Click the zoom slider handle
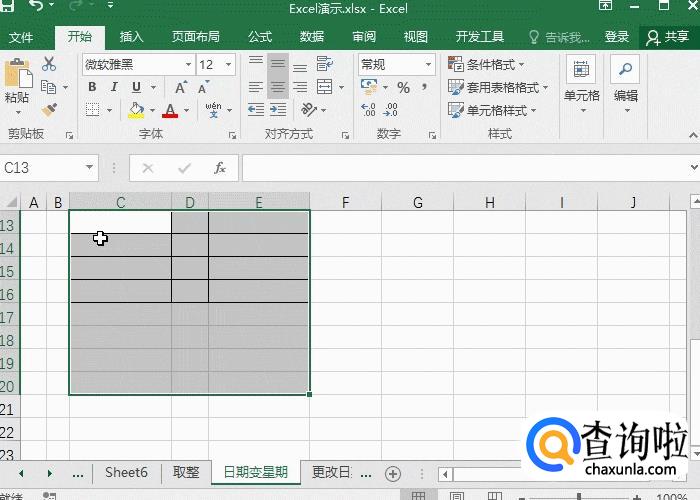The width and height of the screenshot is (700, 500). coord(579,496)
